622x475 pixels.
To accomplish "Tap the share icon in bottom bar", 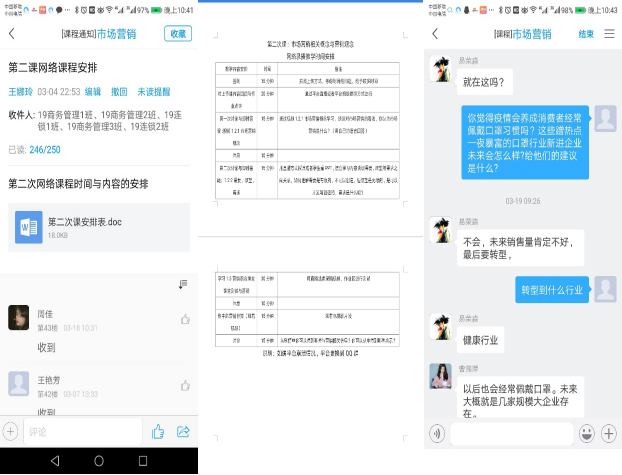I will tap(184, 431).
